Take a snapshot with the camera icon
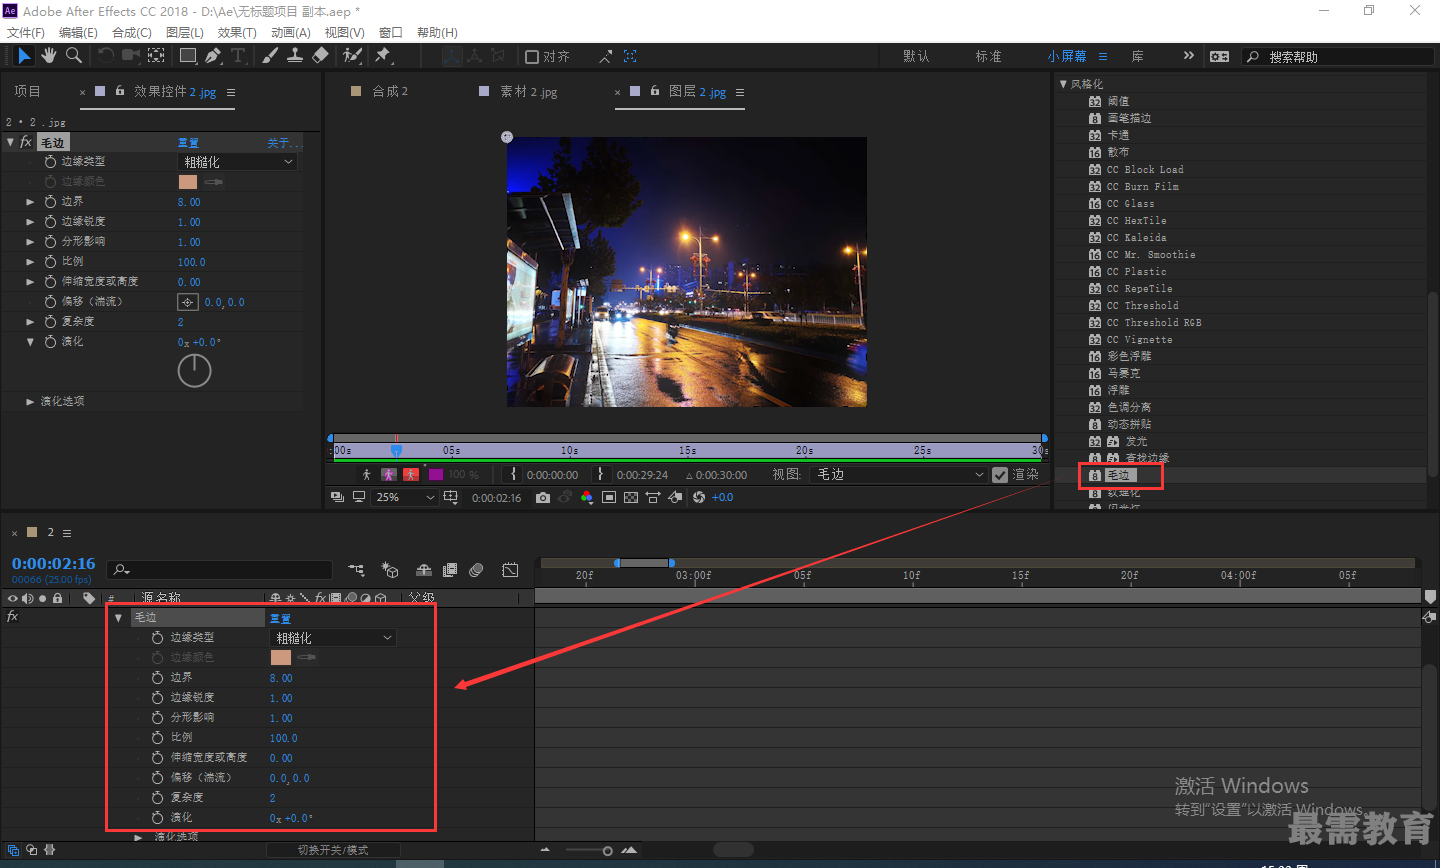 (542, 497)
